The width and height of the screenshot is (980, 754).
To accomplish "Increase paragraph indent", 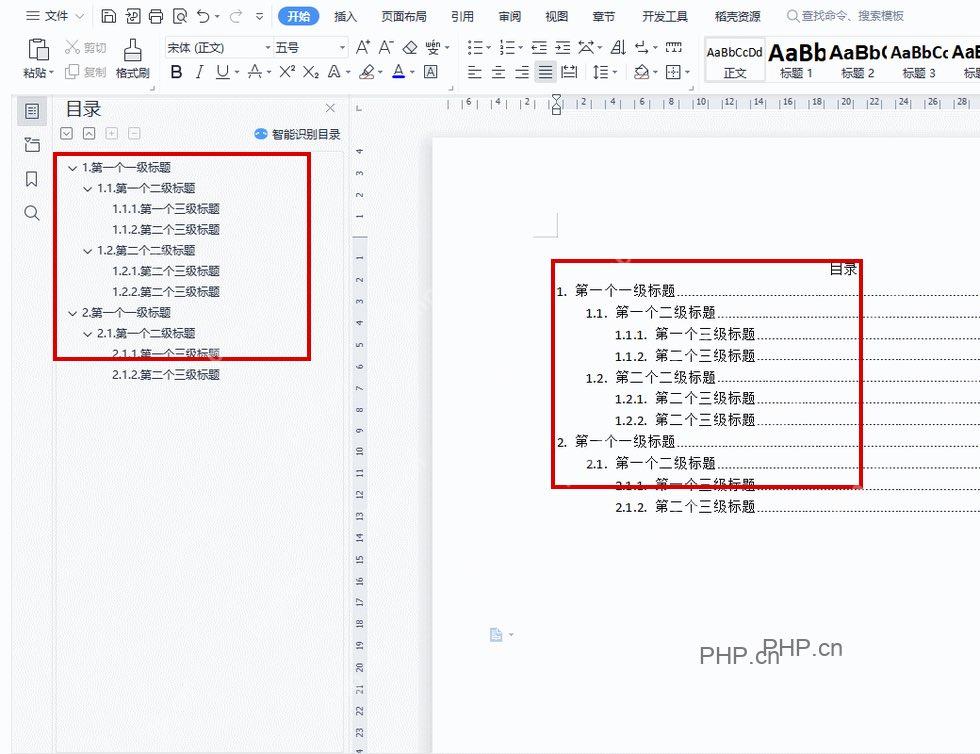I will [x=562, y=47].
